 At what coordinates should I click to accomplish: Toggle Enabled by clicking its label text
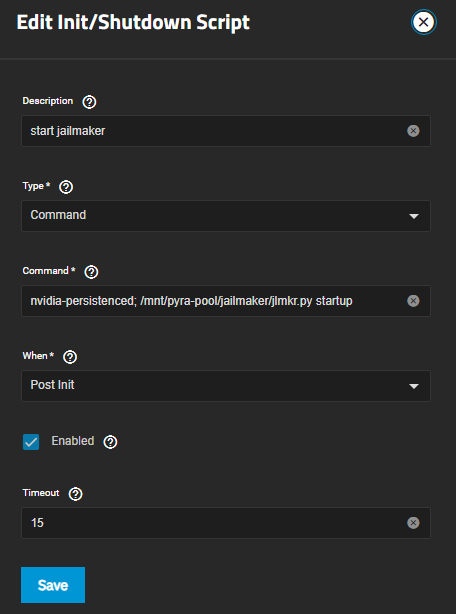click(x=73, y=441)
